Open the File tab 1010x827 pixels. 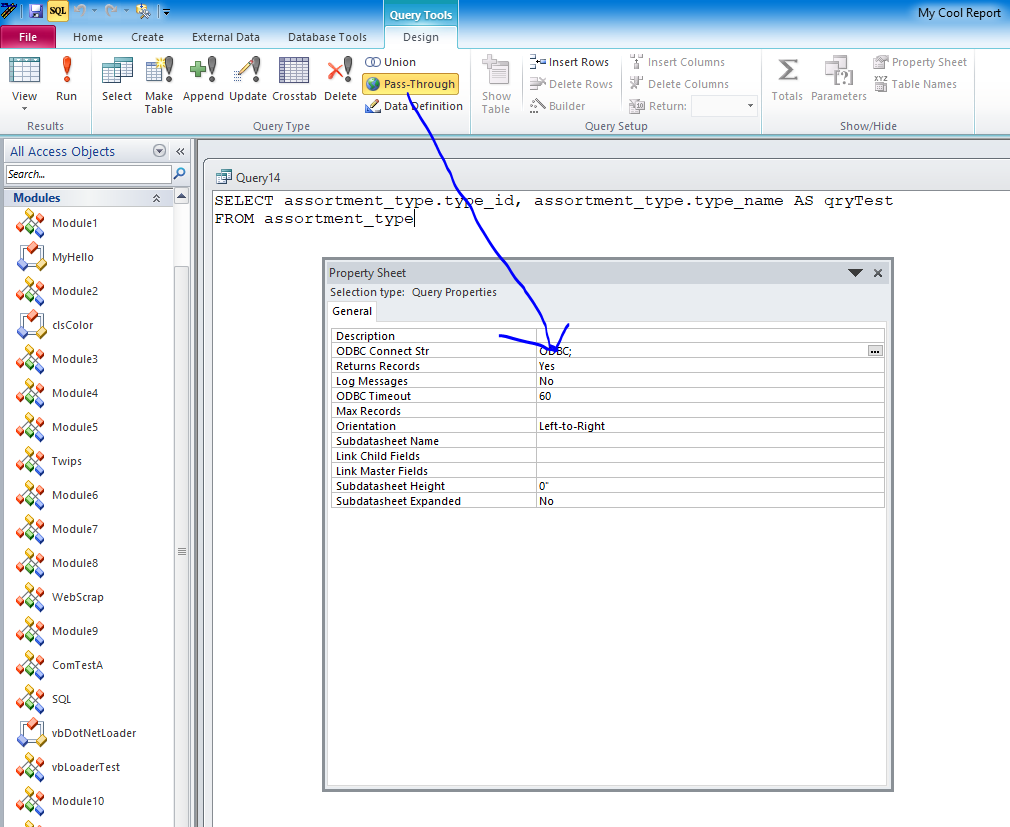[x=28, y=37]
